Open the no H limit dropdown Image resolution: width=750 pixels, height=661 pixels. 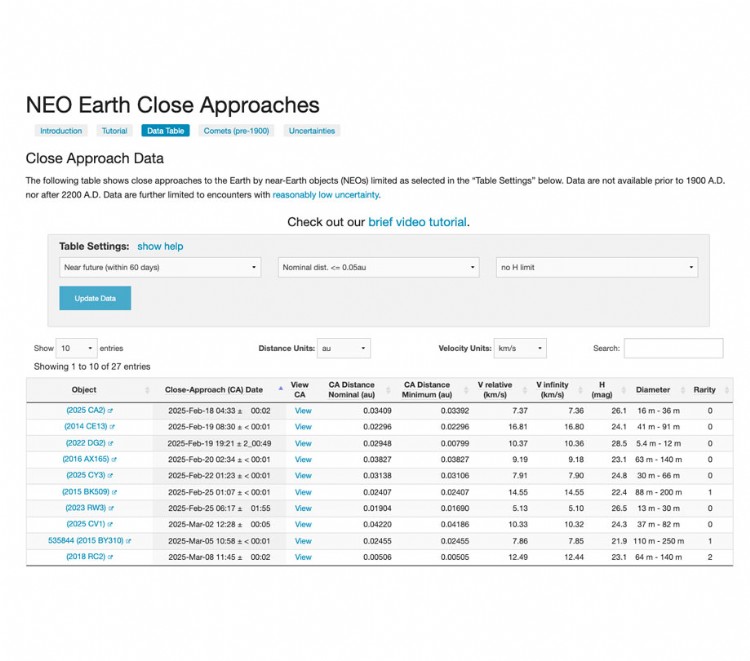pyautogui.click(x=597, y=267)
